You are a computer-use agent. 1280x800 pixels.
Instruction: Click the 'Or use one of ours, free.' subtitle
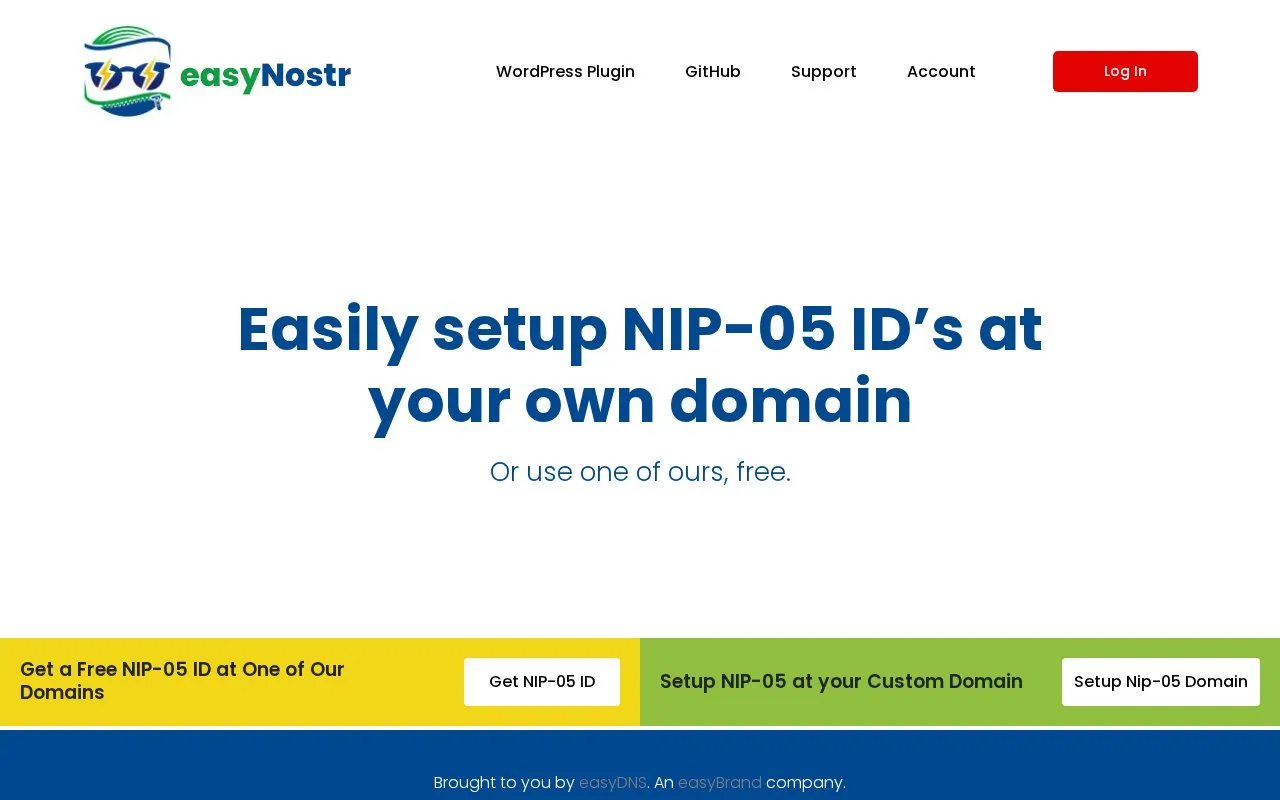(x=640, y=471)
